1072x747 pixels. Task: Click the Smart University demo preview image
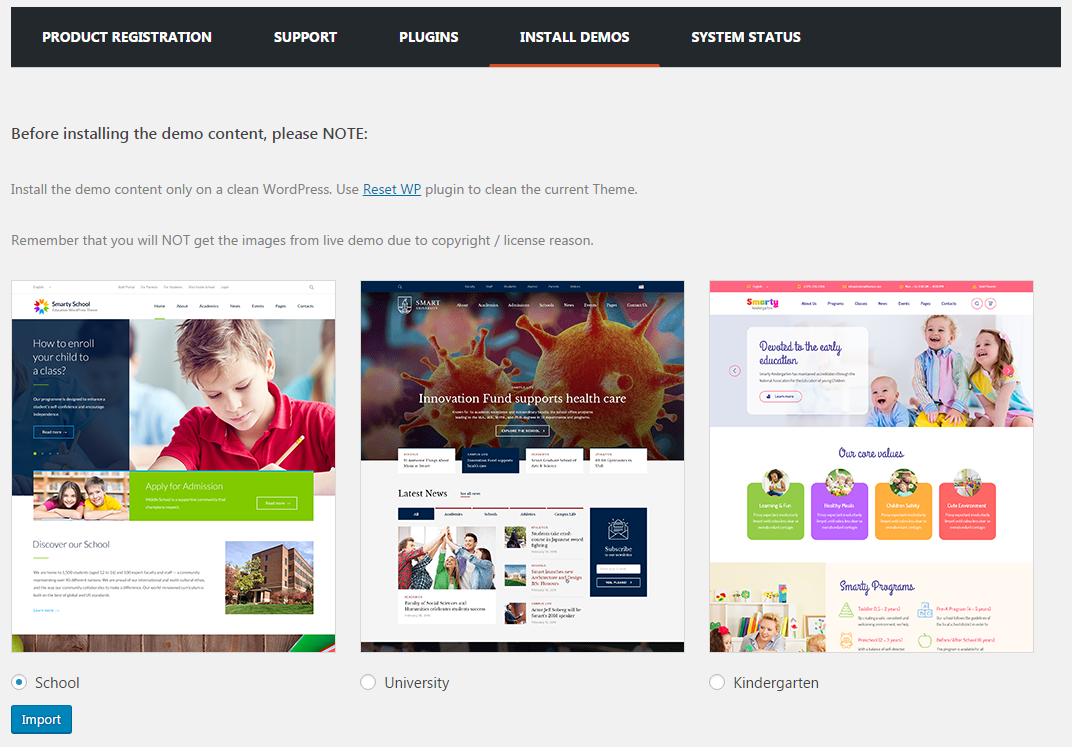coord(522,466)
